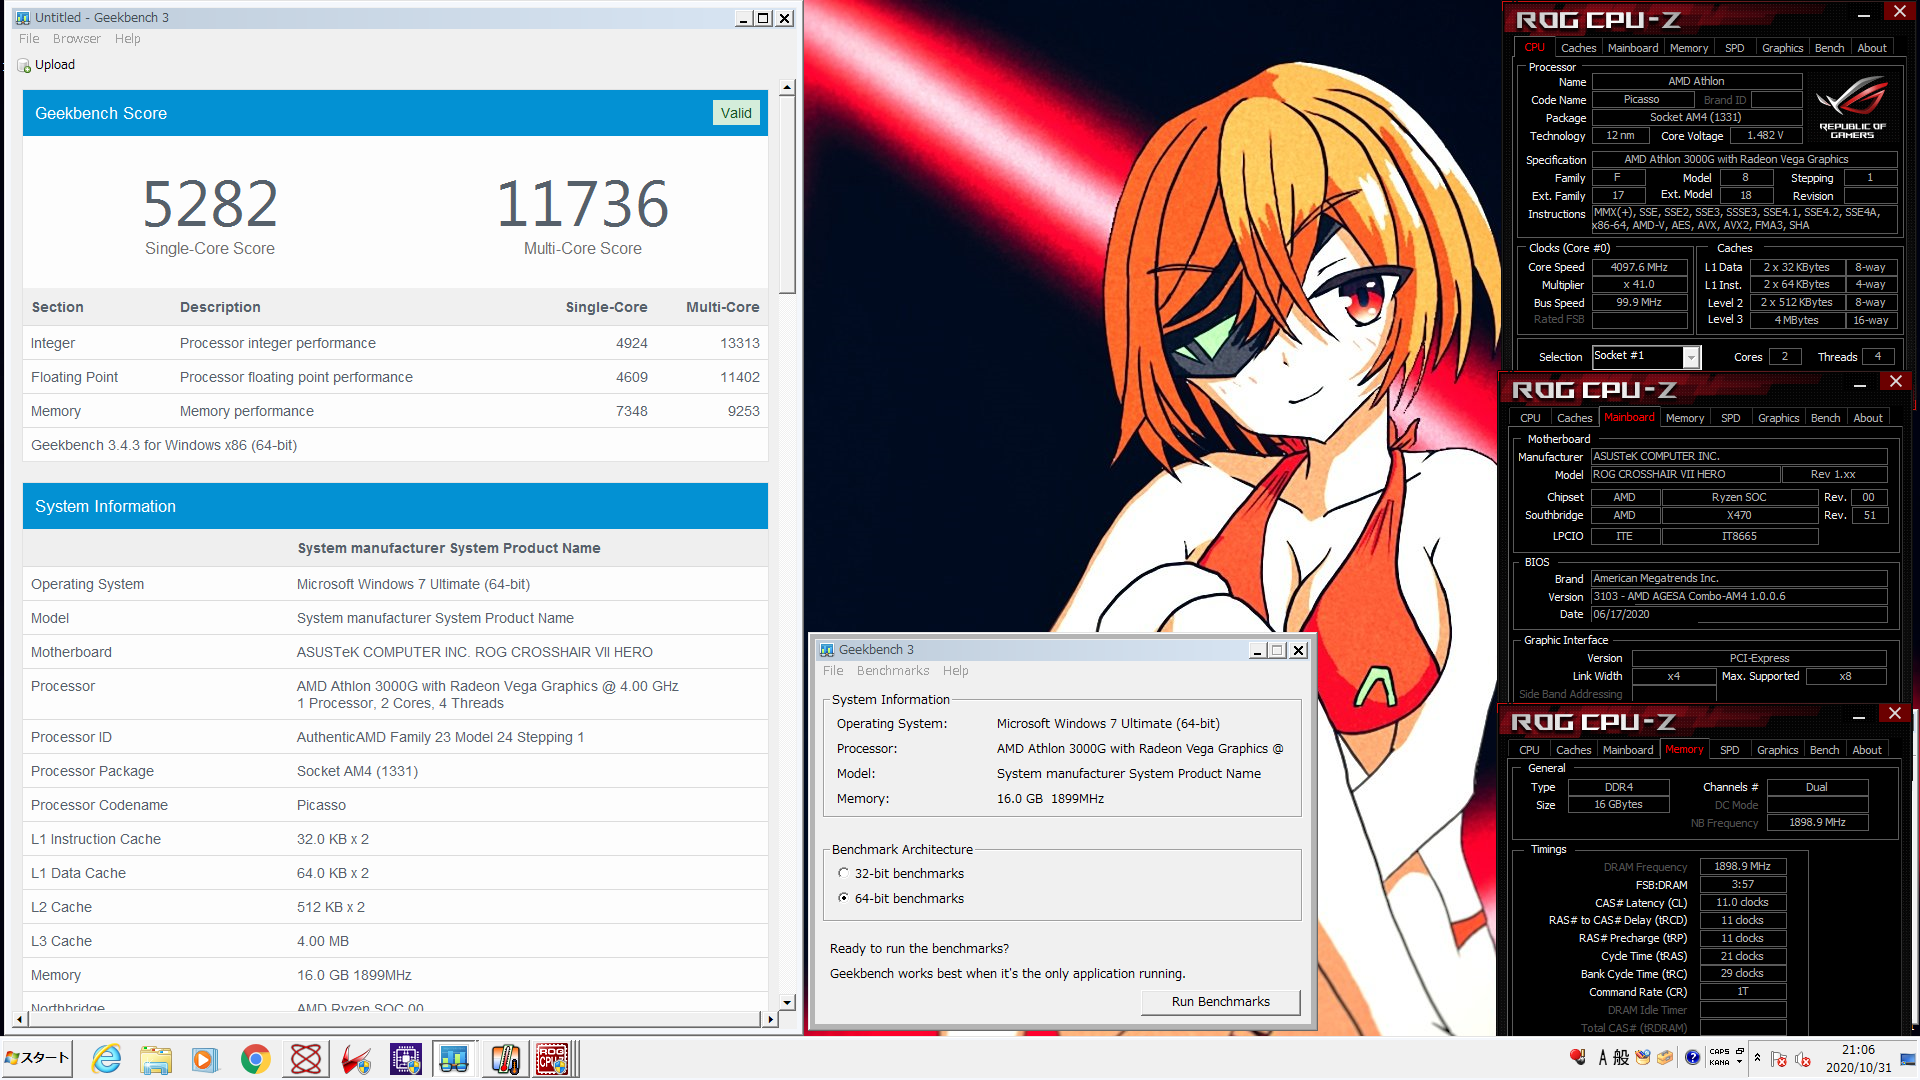The width and height of the screenshot is (1920, 1080).
Task: Launch Windows Media Player from taskbar
Action: (x=205, y=1059)
